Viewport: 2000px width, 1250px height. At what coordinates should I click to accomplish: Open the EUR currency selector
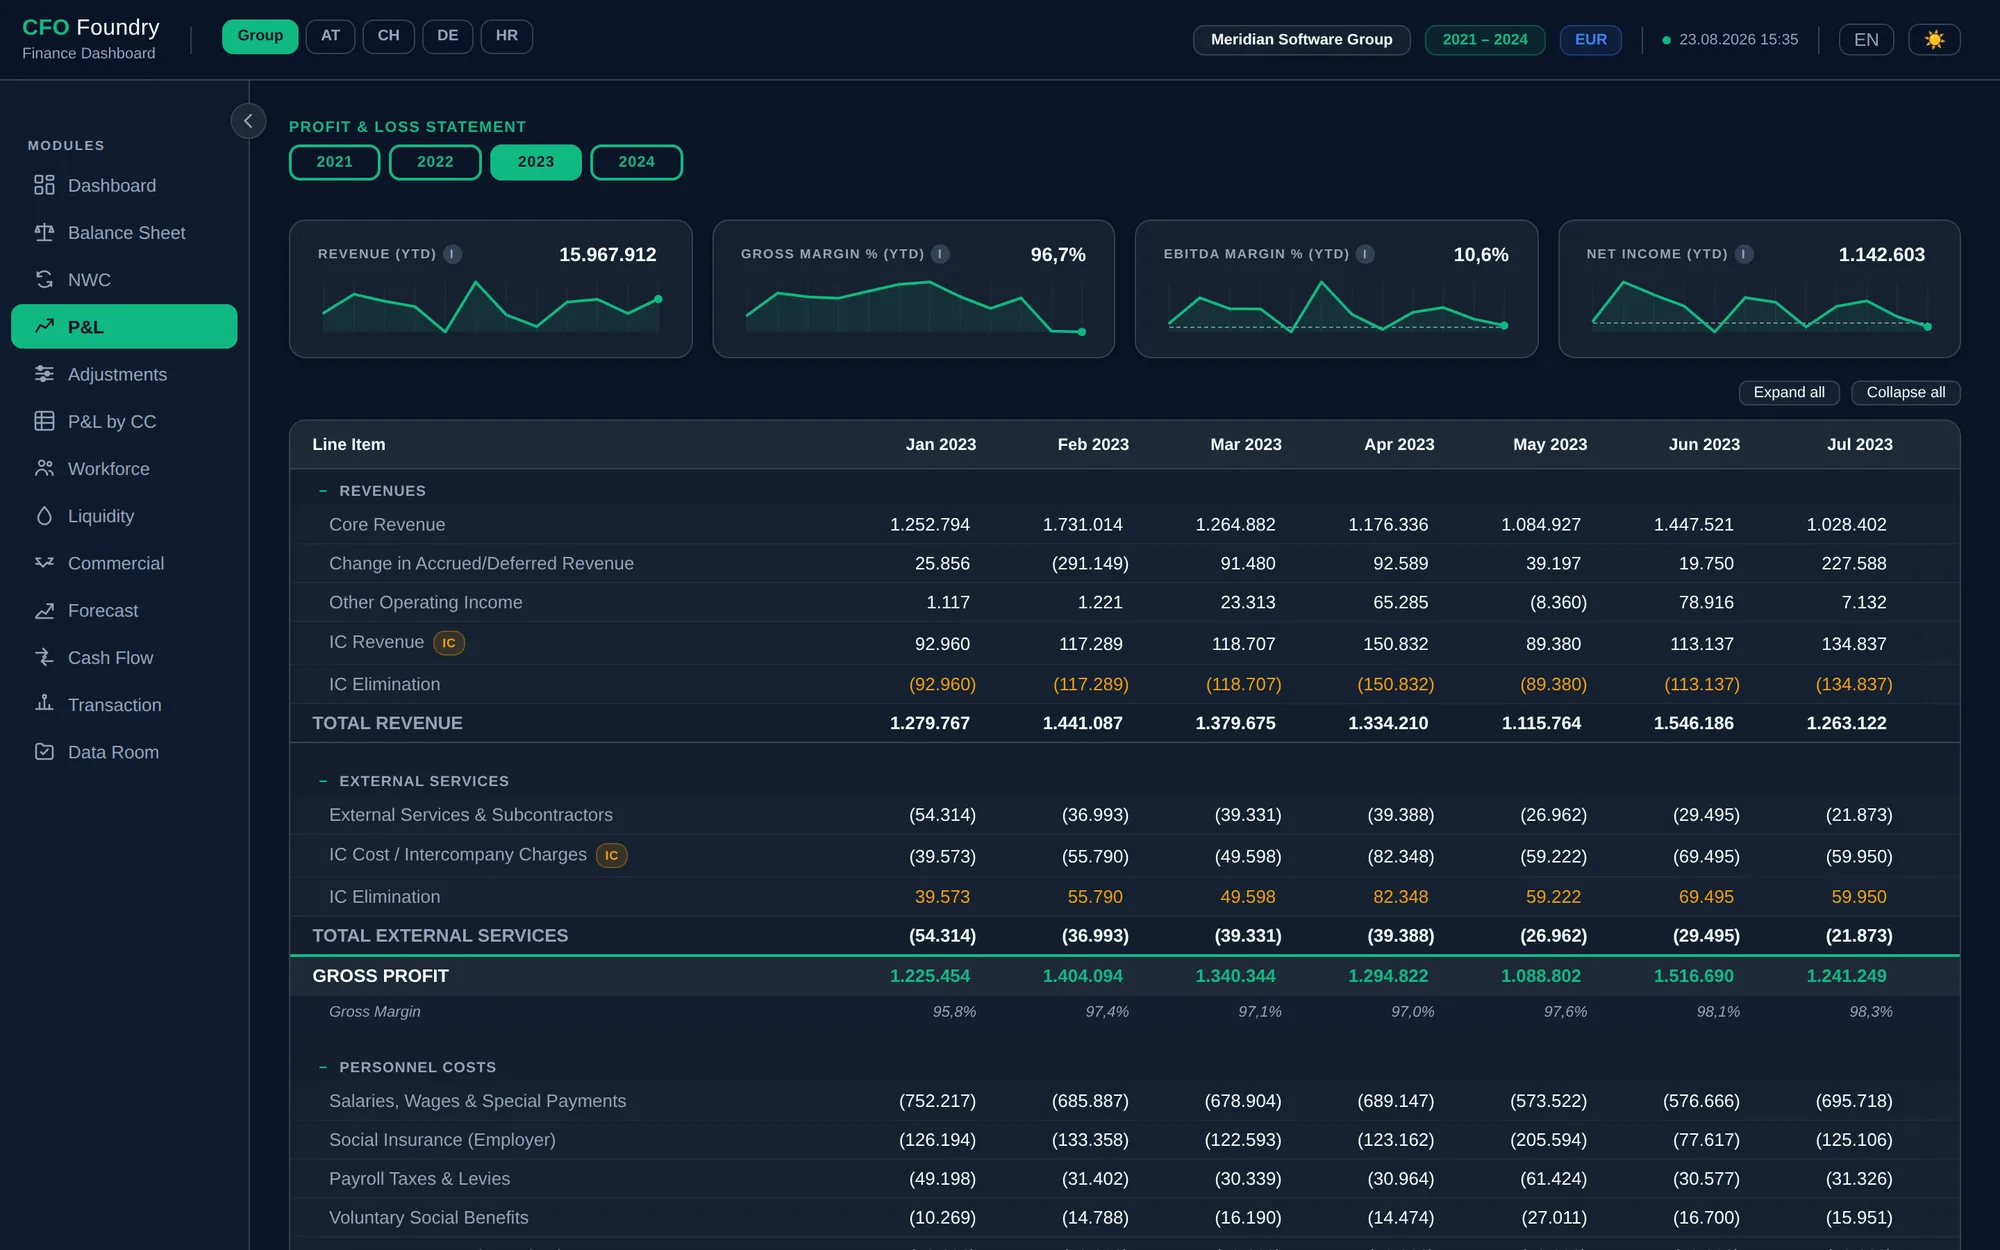click(x=1590, y=40)
